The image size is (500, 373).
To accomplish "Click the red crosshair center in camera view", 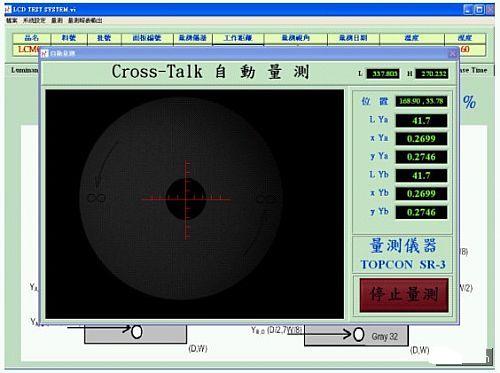I will [186, 199].
